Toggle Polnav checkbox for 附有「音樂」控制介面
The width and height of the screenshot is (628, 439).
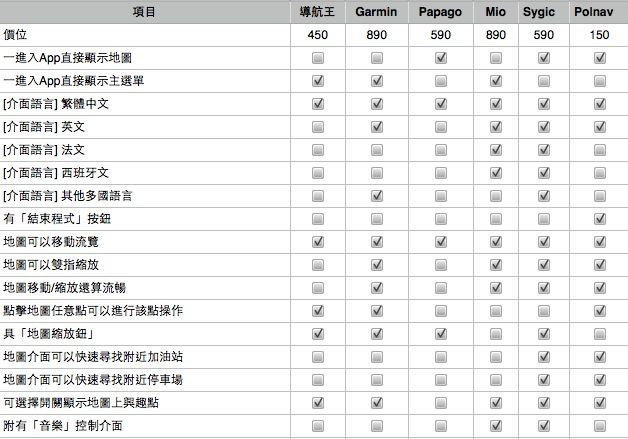[x=600, y=426]
